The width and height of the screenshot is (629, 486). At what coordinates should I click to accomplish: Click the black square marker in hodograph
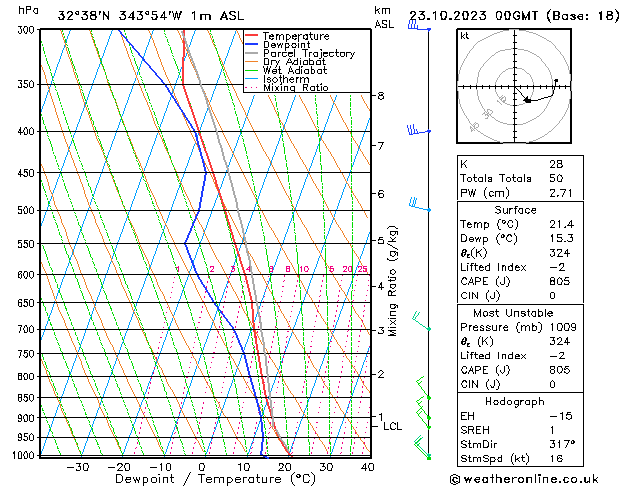pyautogui.click(x=528, y=101)
